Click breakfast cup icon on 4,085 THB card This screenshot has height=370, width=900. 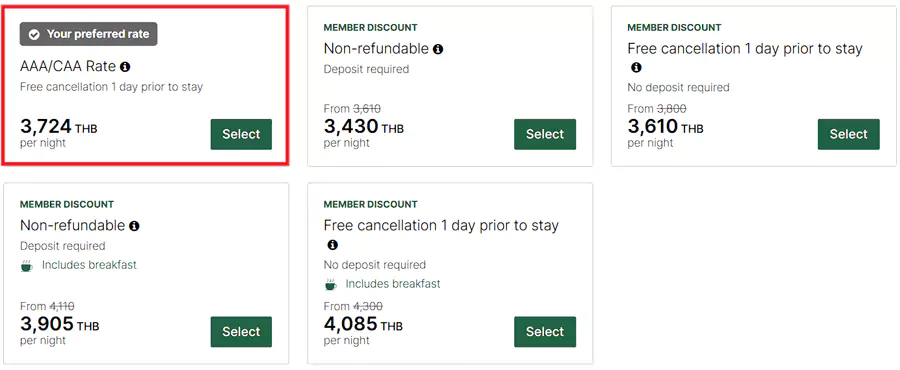tap(330, 285)
